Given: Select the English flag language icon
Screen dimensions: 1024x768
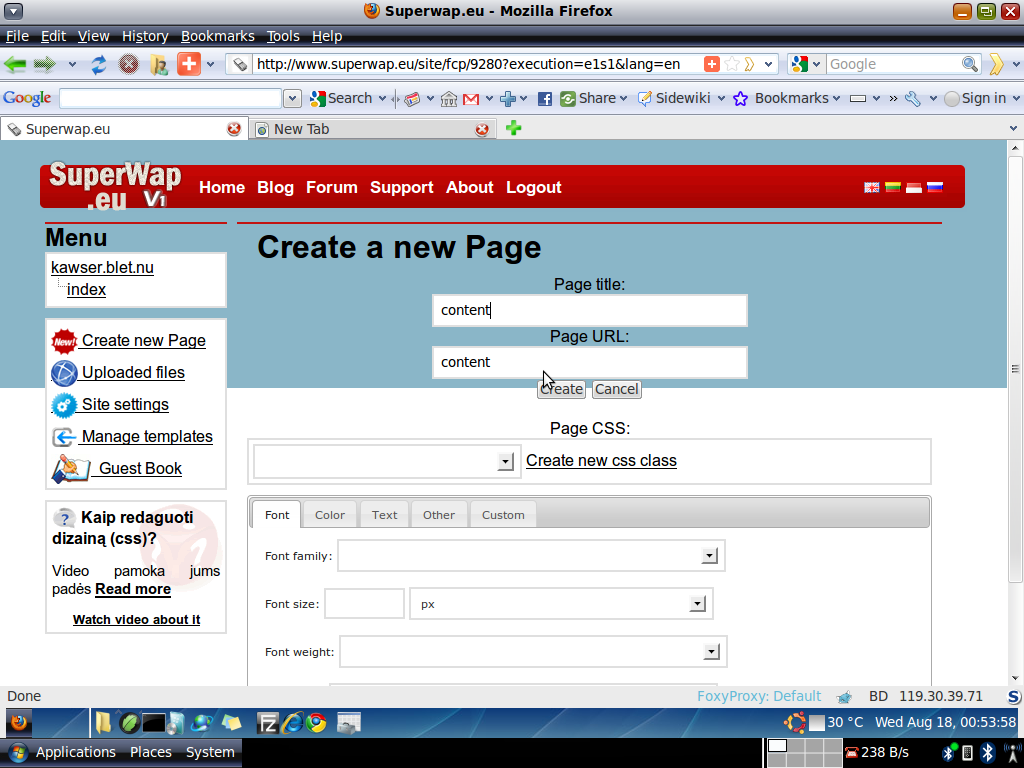Looking at the screenshot, I should 872,187.
